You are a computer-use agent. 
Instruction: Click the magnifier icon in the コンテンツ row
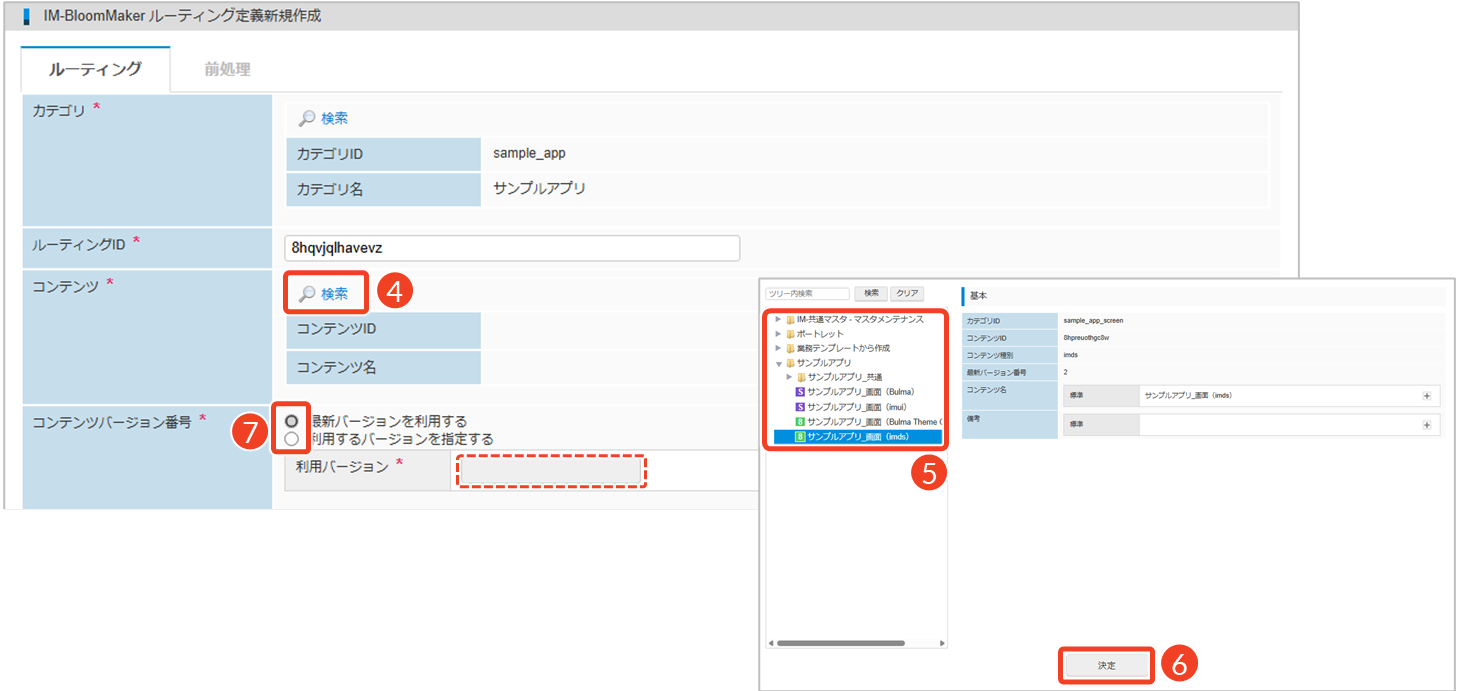307,294
